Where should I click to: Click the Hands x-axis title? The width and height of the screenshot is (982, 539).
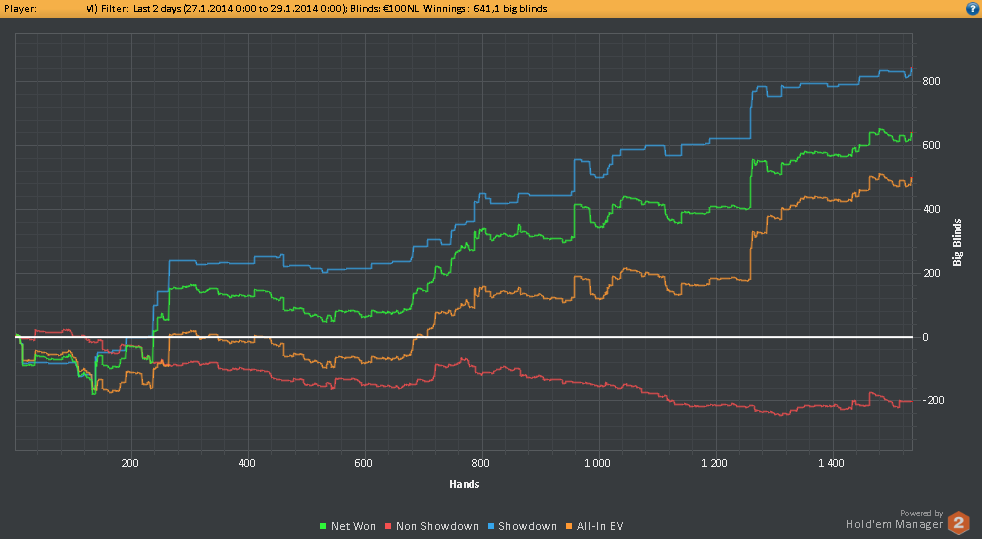tap(464, 485)
